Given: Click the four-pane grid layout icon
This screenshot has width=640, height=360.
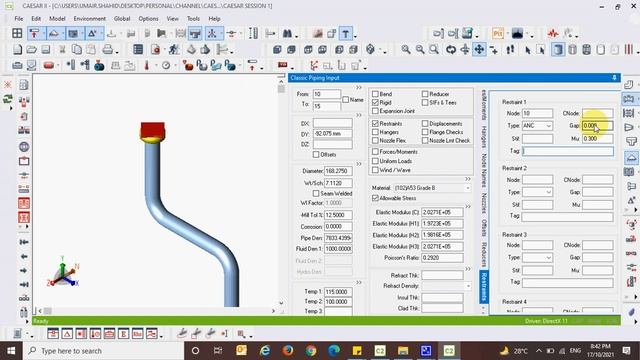Looking at the screenshot, I should pyautogui.click(x=17, y=34).
